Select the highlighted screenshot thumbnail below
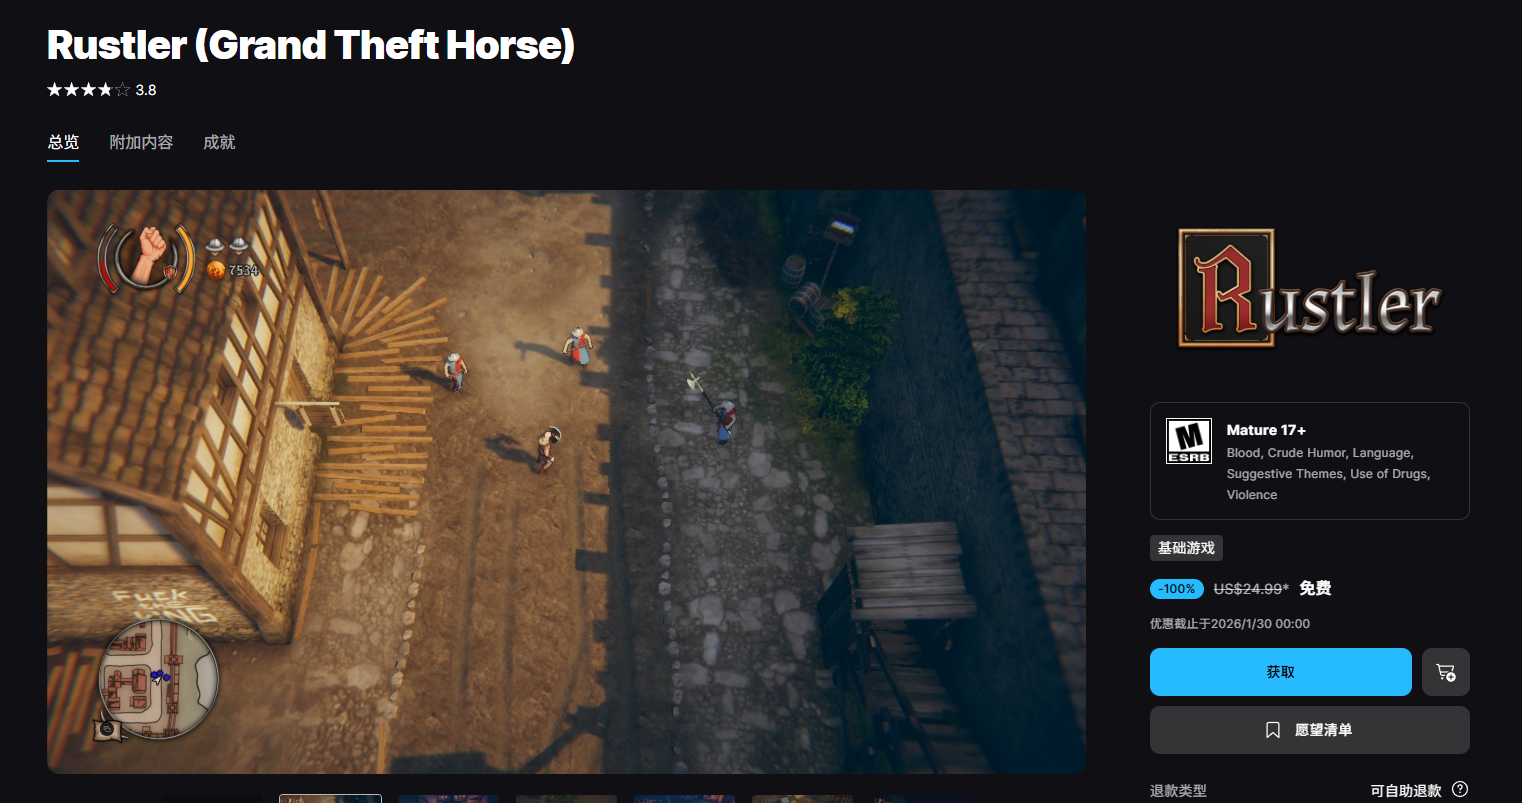The height and width of the screenshot is (803, 1522). click(330, 798)
